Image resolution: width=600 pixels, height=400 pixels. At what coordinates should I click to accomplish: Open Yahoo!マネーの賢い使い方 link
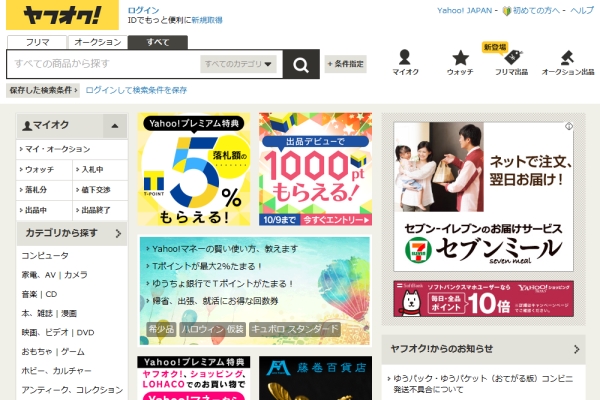pyautogui.click(x=225, y=249)
